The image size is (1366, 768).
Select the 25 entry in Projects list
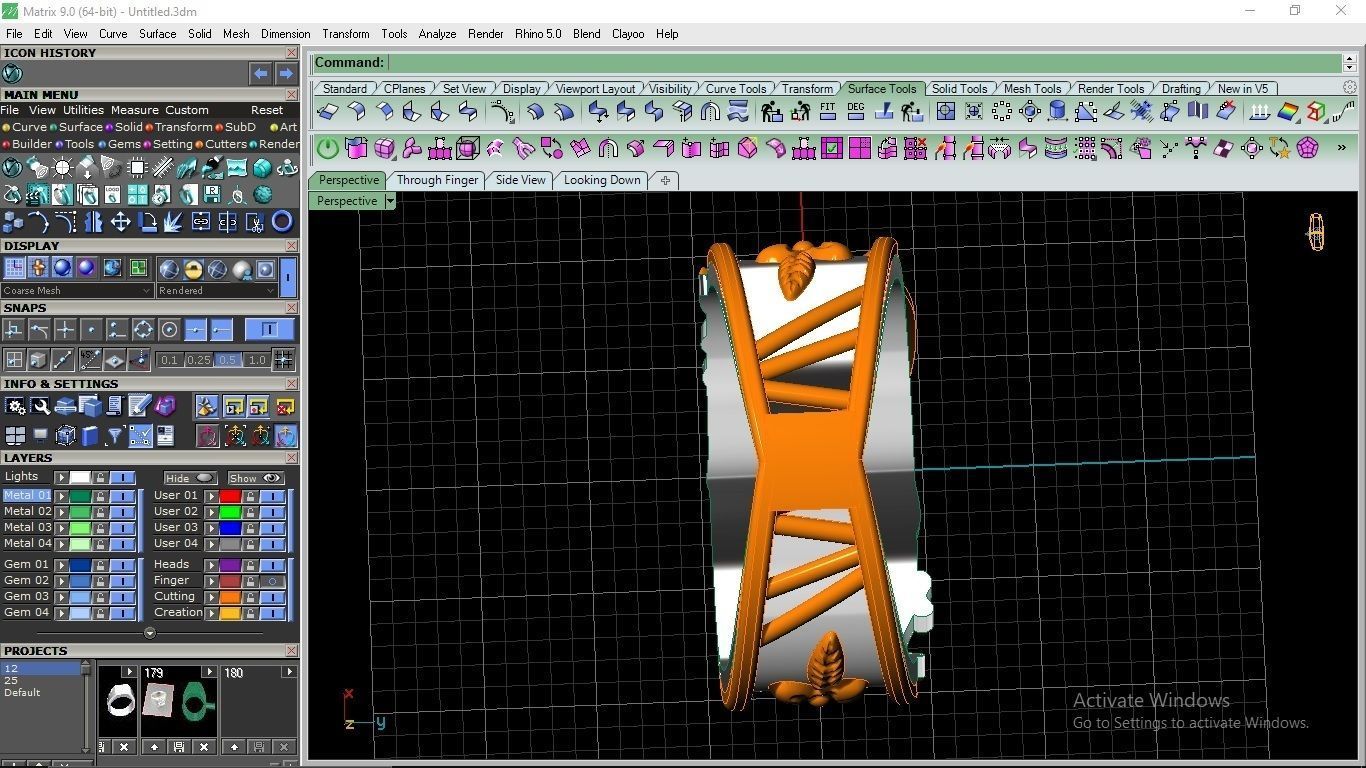click(11, 680)
